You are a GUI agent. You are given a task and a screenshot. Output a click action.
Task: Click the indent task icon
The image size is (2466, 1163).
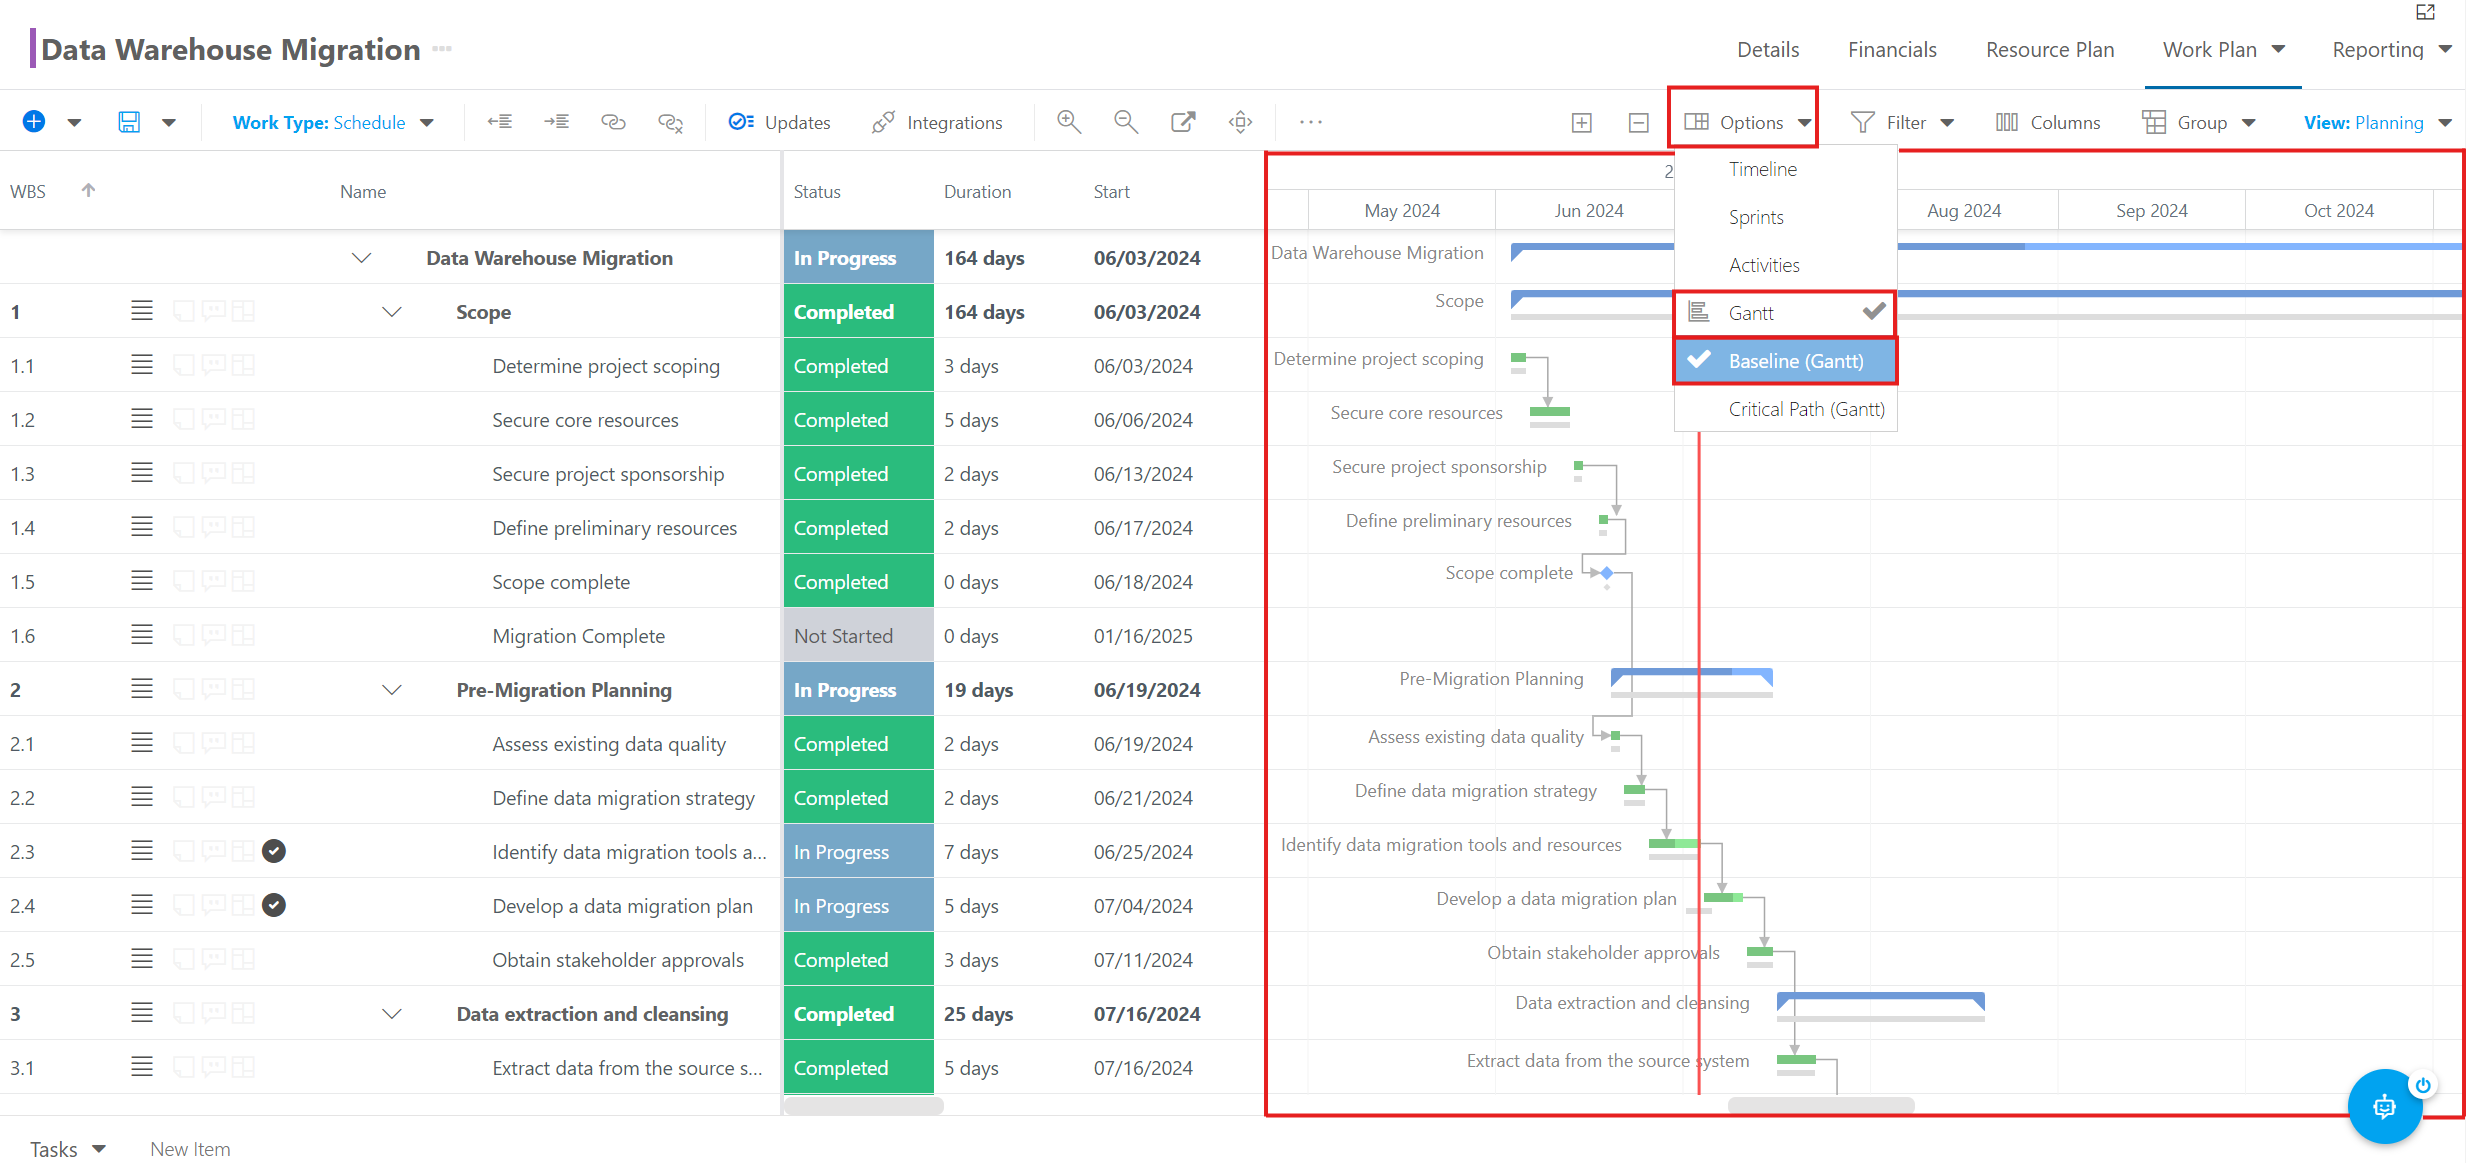coord(557,122)
